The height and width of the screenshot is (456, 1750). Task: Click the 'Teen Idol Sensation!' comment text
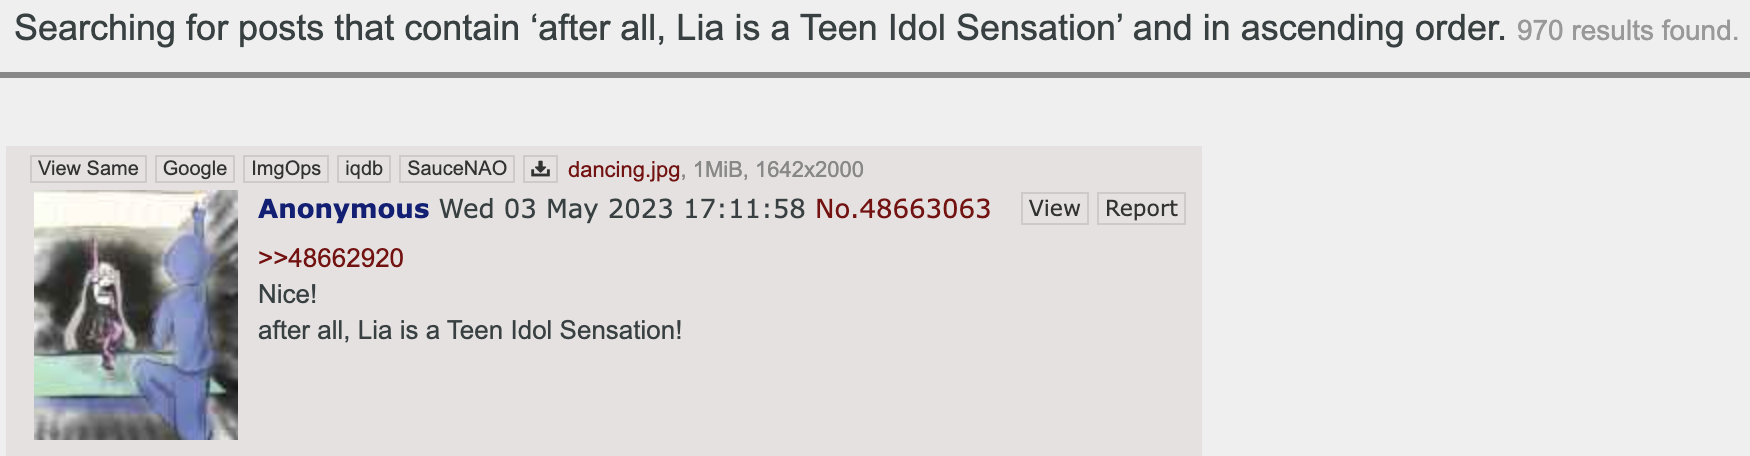[564, 330]
